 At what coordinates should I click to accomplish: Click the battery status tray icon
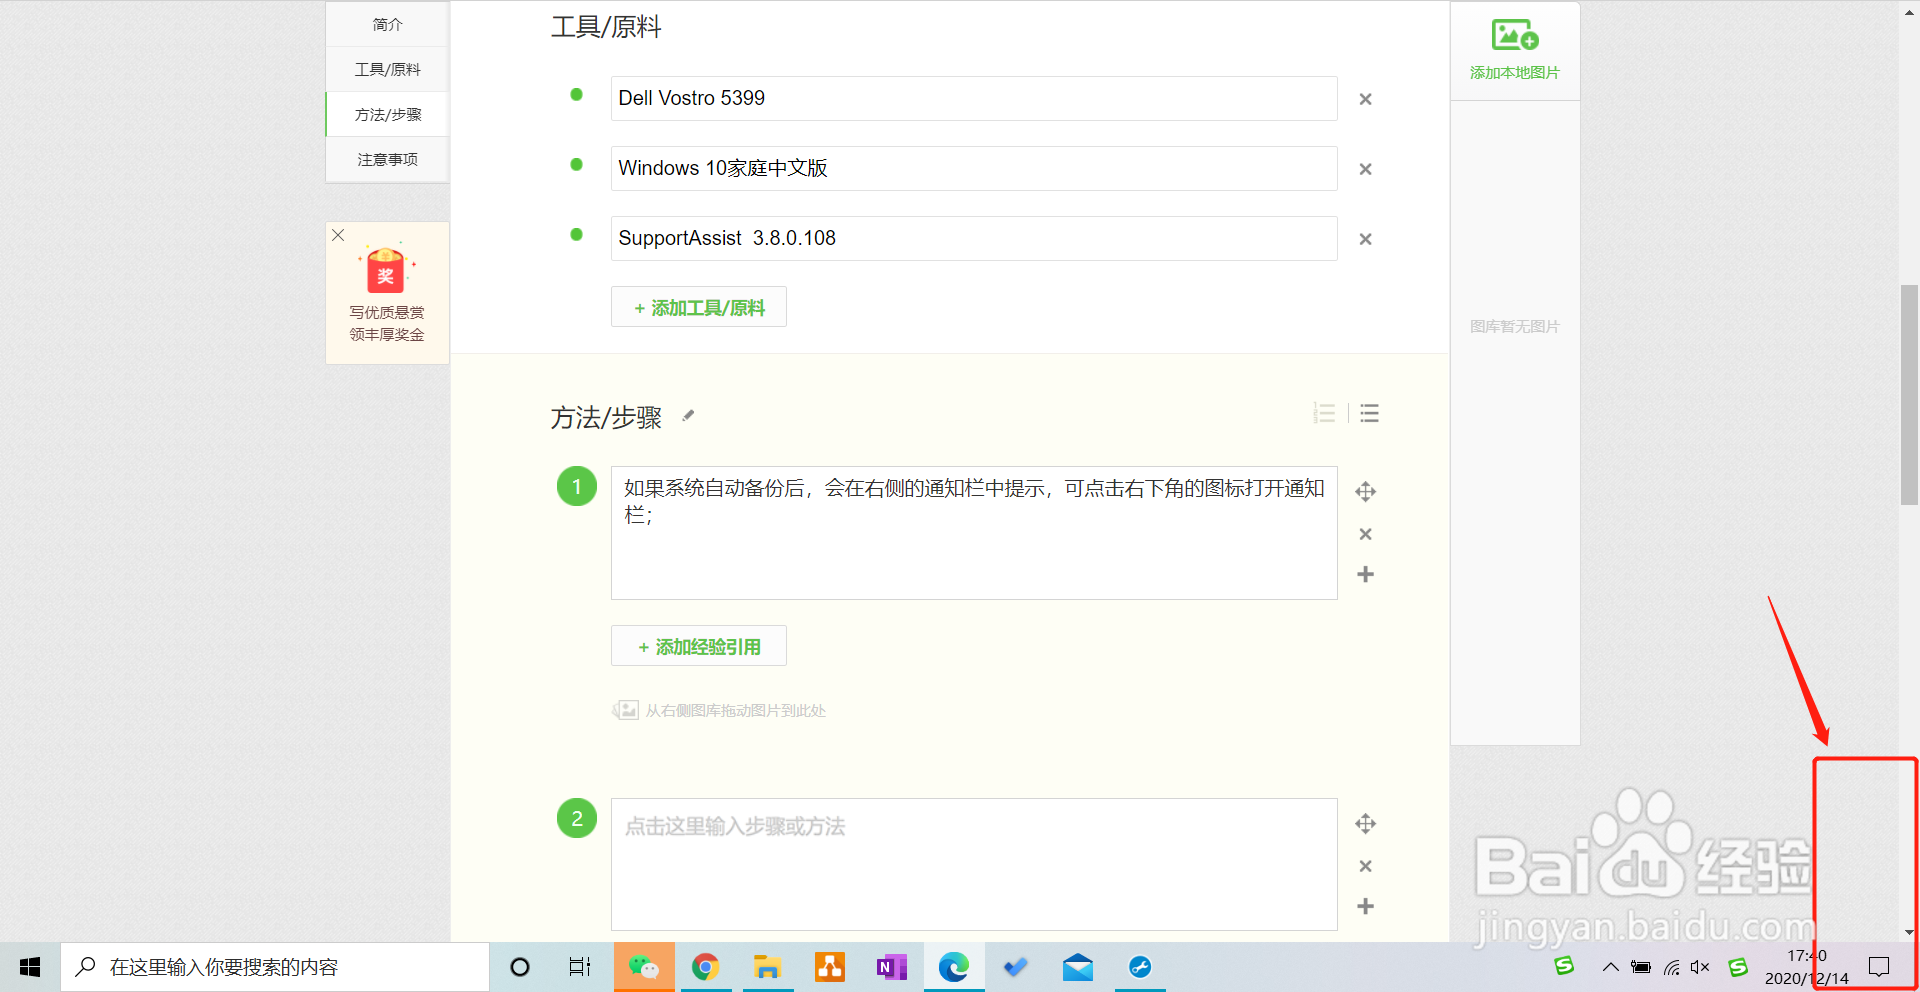[1641, 967]
